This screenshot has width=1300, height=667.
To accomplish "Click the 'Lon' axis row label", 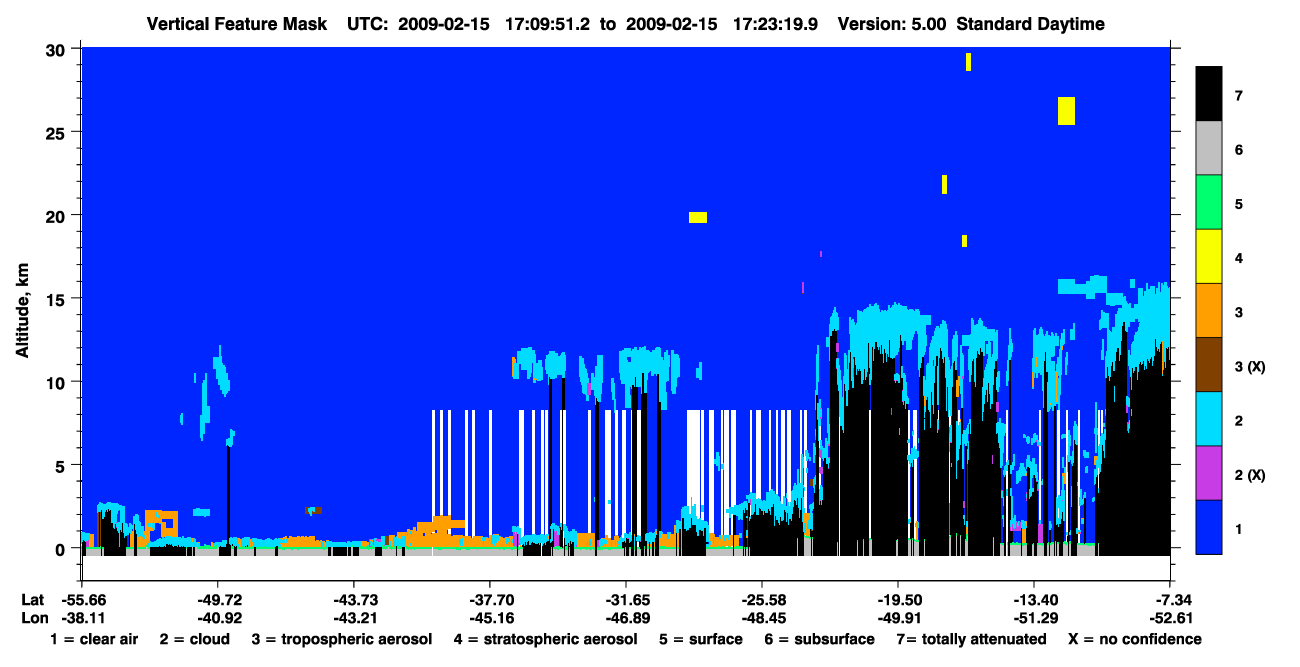I will 33,618.
